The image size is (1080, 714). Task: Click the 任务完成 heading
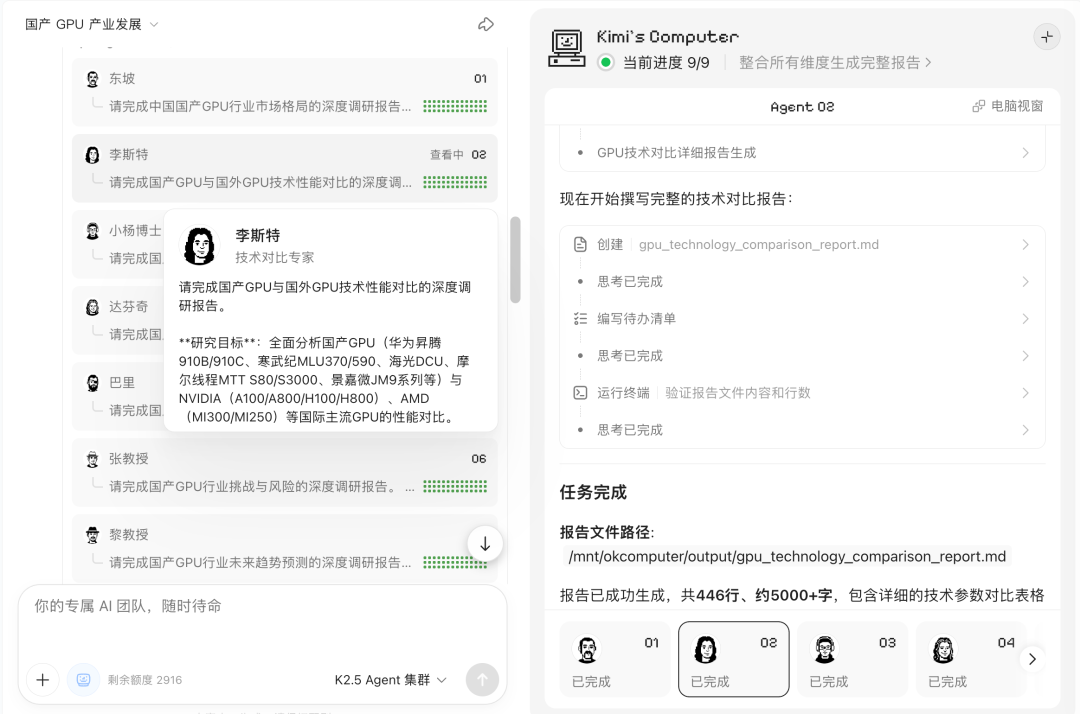point(593,492)
